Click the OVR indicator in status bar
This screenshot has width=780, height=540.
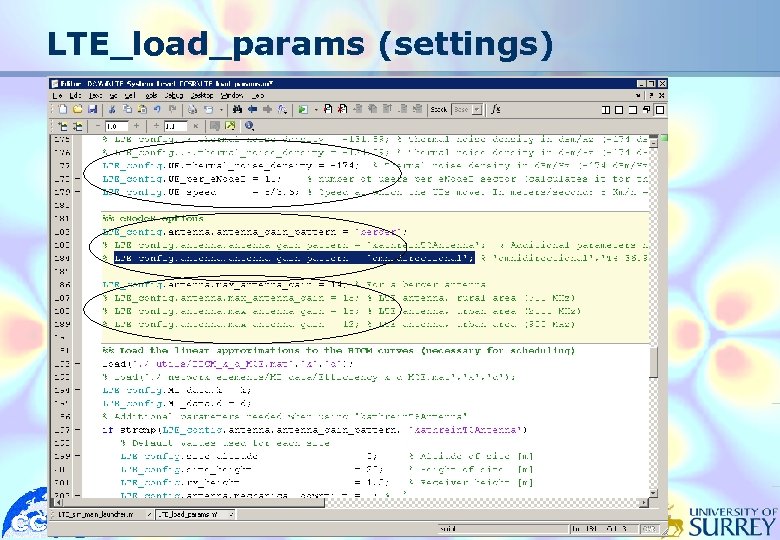click(x=649, y=529)
